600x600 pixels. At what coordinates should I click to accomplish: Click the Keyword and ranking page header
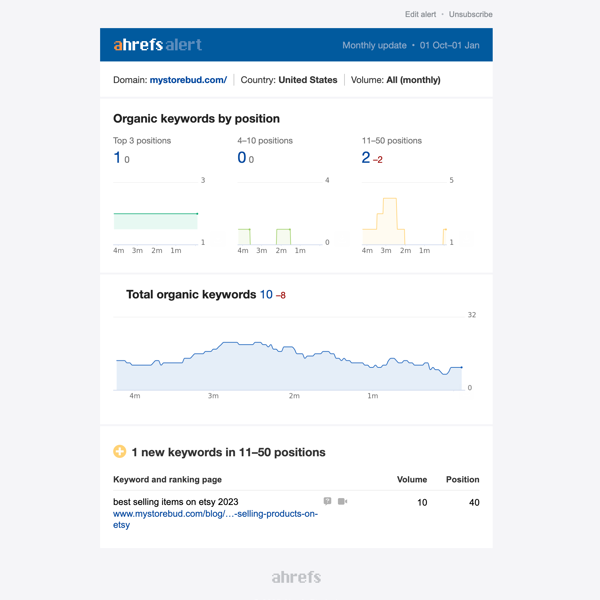[x=167, y=480]
